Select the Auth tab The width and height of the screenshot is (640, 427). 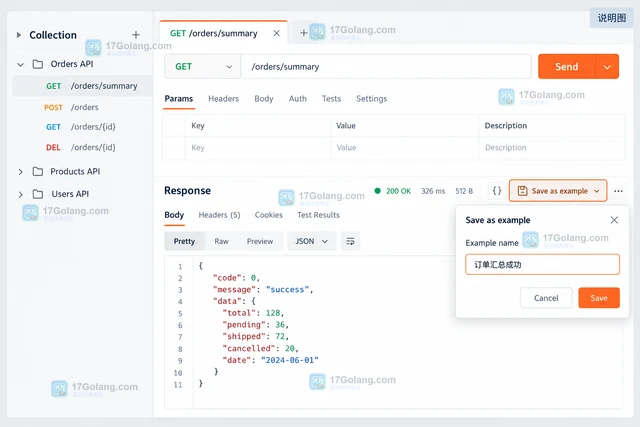tap(298, 99)
